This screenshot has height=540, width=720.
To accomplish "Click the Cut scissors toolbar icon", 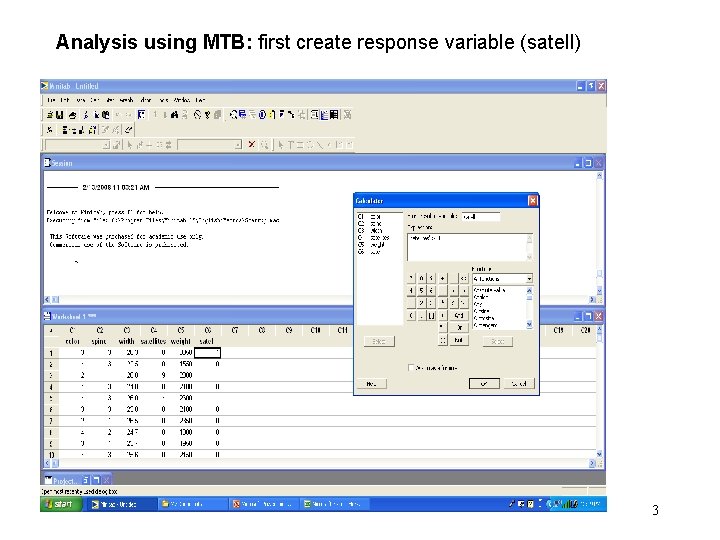I will click(x=86, y=115).
